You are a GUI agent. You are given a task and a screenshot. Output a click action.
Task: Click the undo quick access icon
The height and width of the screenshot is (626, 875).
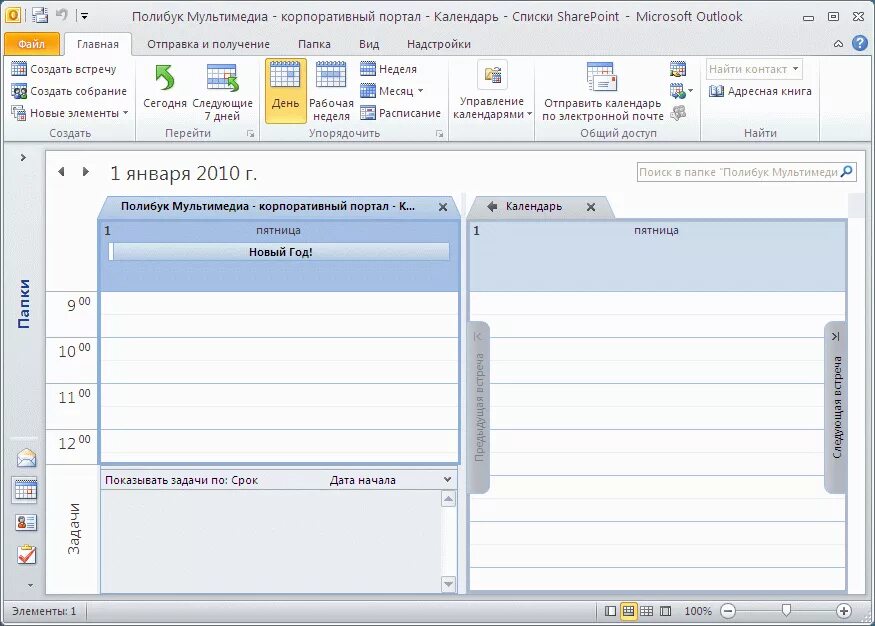coord(62,16)
